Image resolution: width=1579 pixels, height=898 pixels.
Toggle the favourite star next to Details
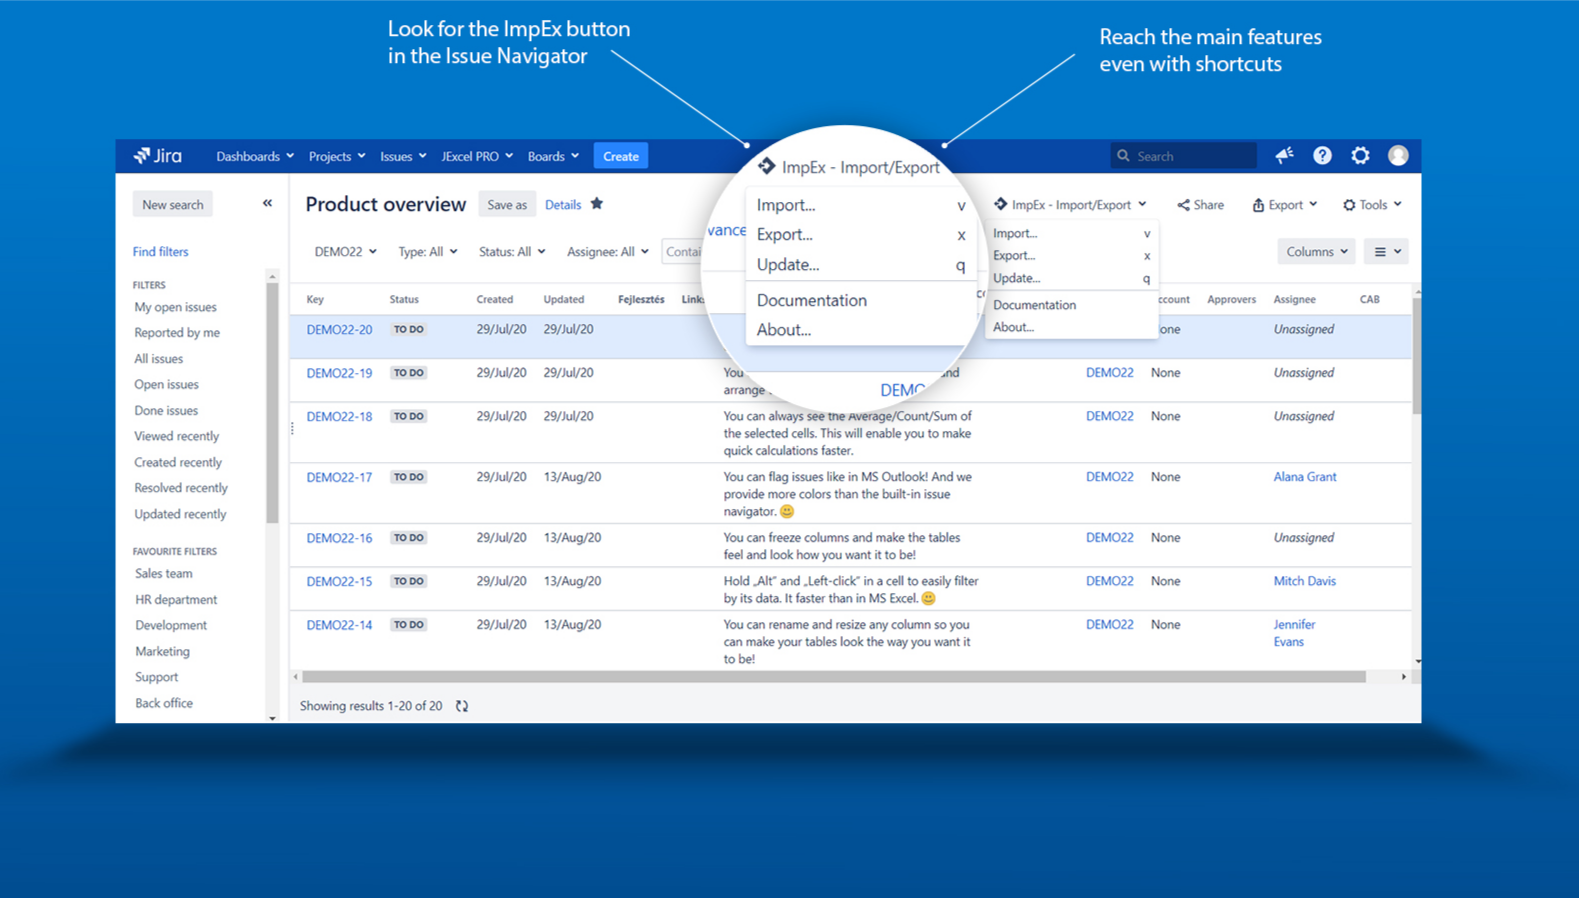597,204
